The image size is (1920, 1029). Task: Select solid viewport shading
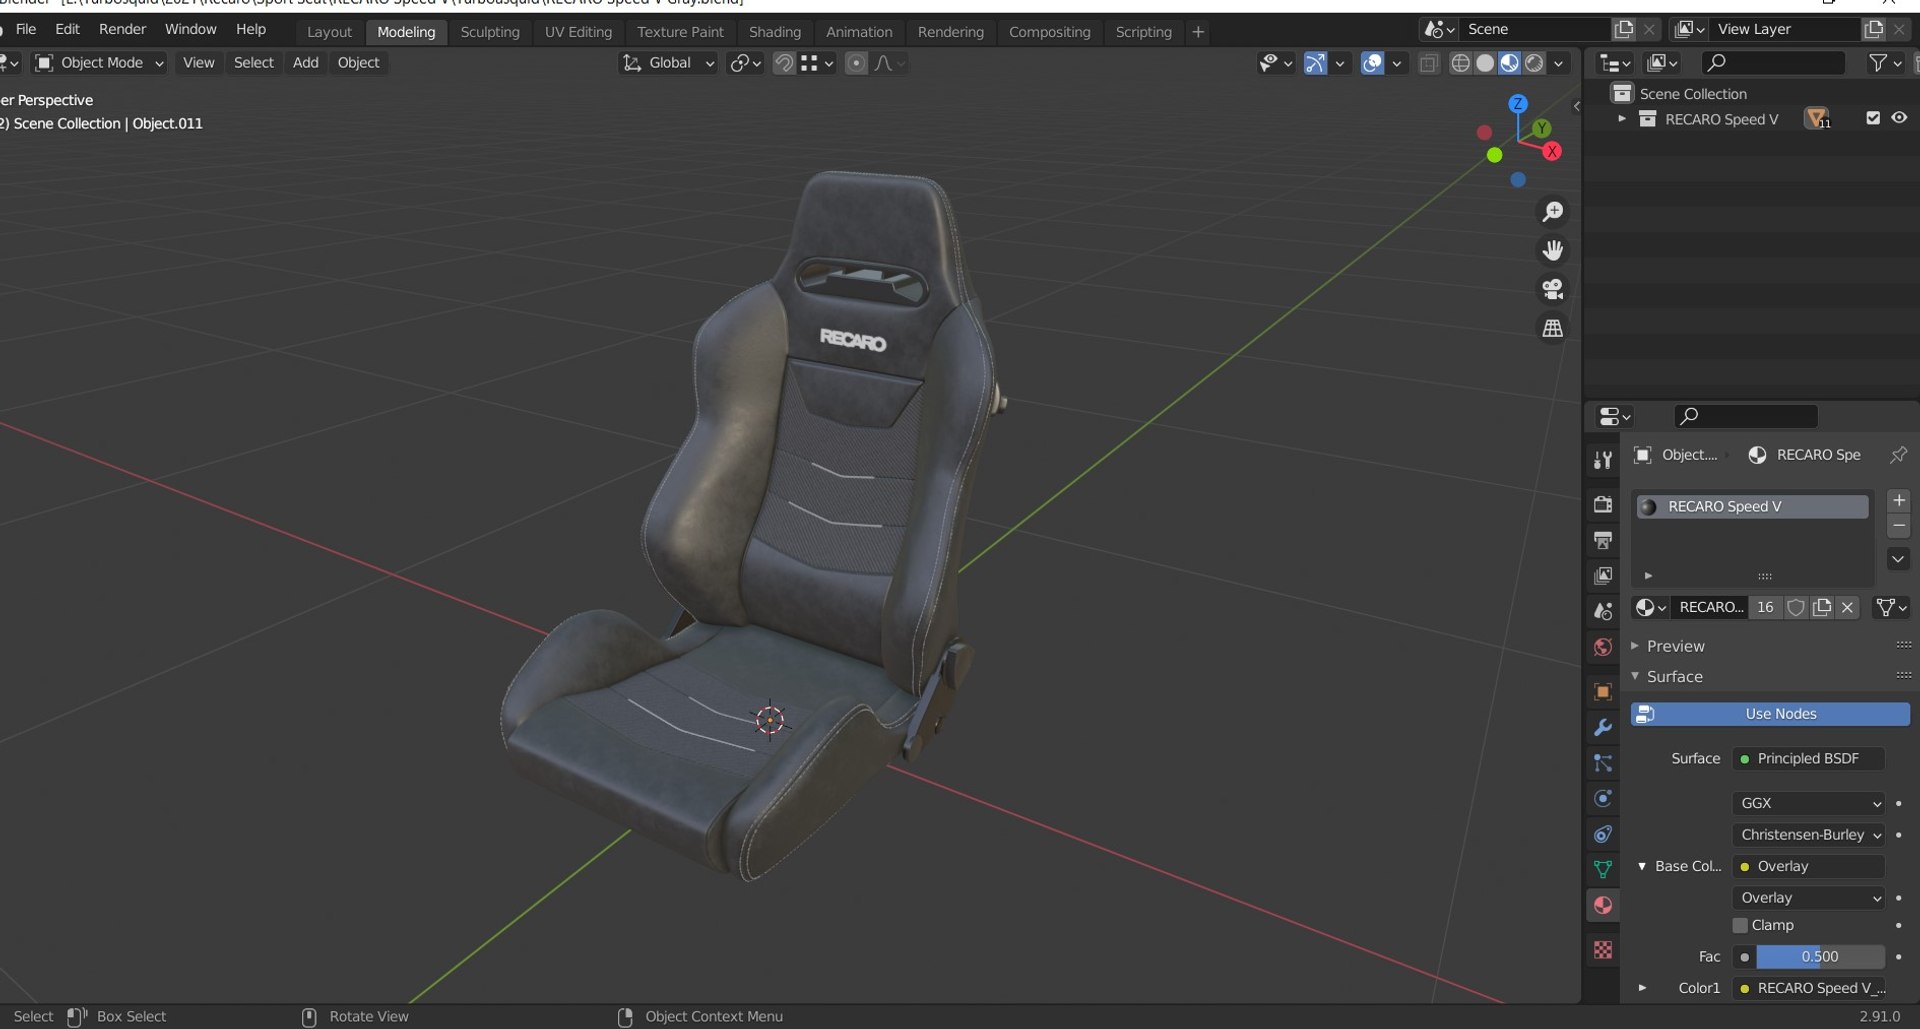[x=1485, y=63]
